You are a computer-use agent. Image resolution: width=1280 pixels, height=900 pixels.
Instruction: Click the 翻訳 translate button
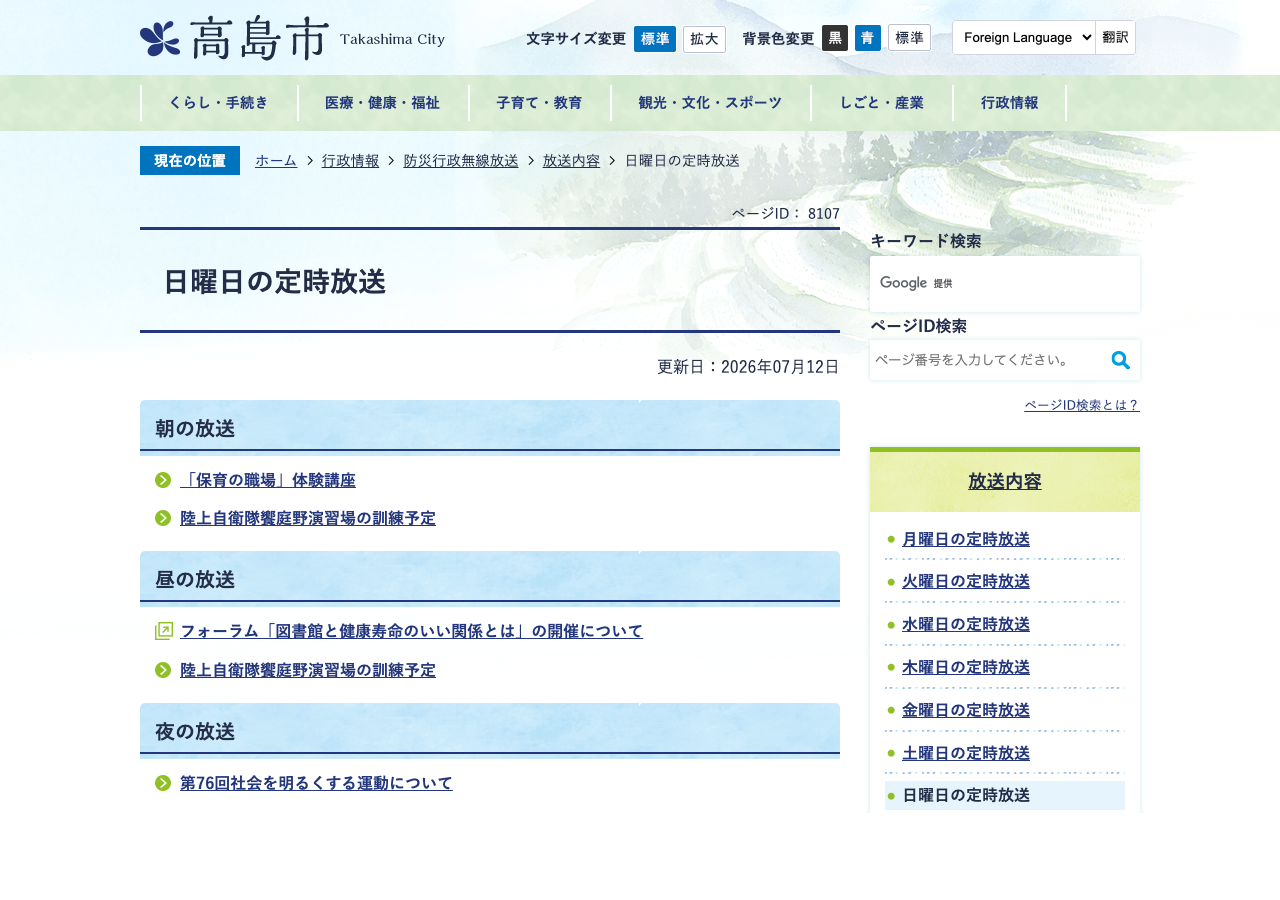(x=1116, y=37)
